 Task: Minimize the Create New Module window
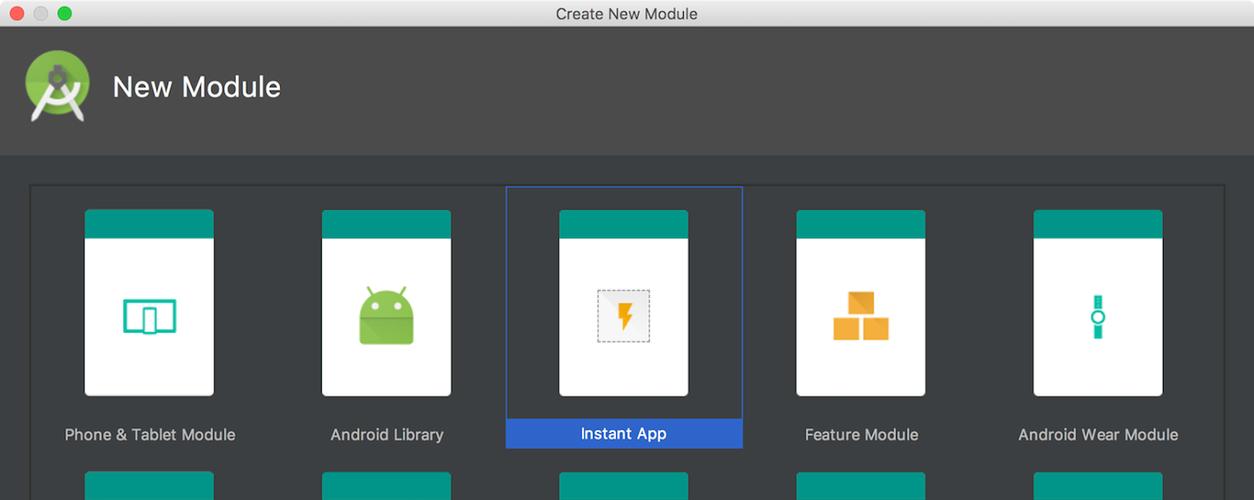(41, 13)
